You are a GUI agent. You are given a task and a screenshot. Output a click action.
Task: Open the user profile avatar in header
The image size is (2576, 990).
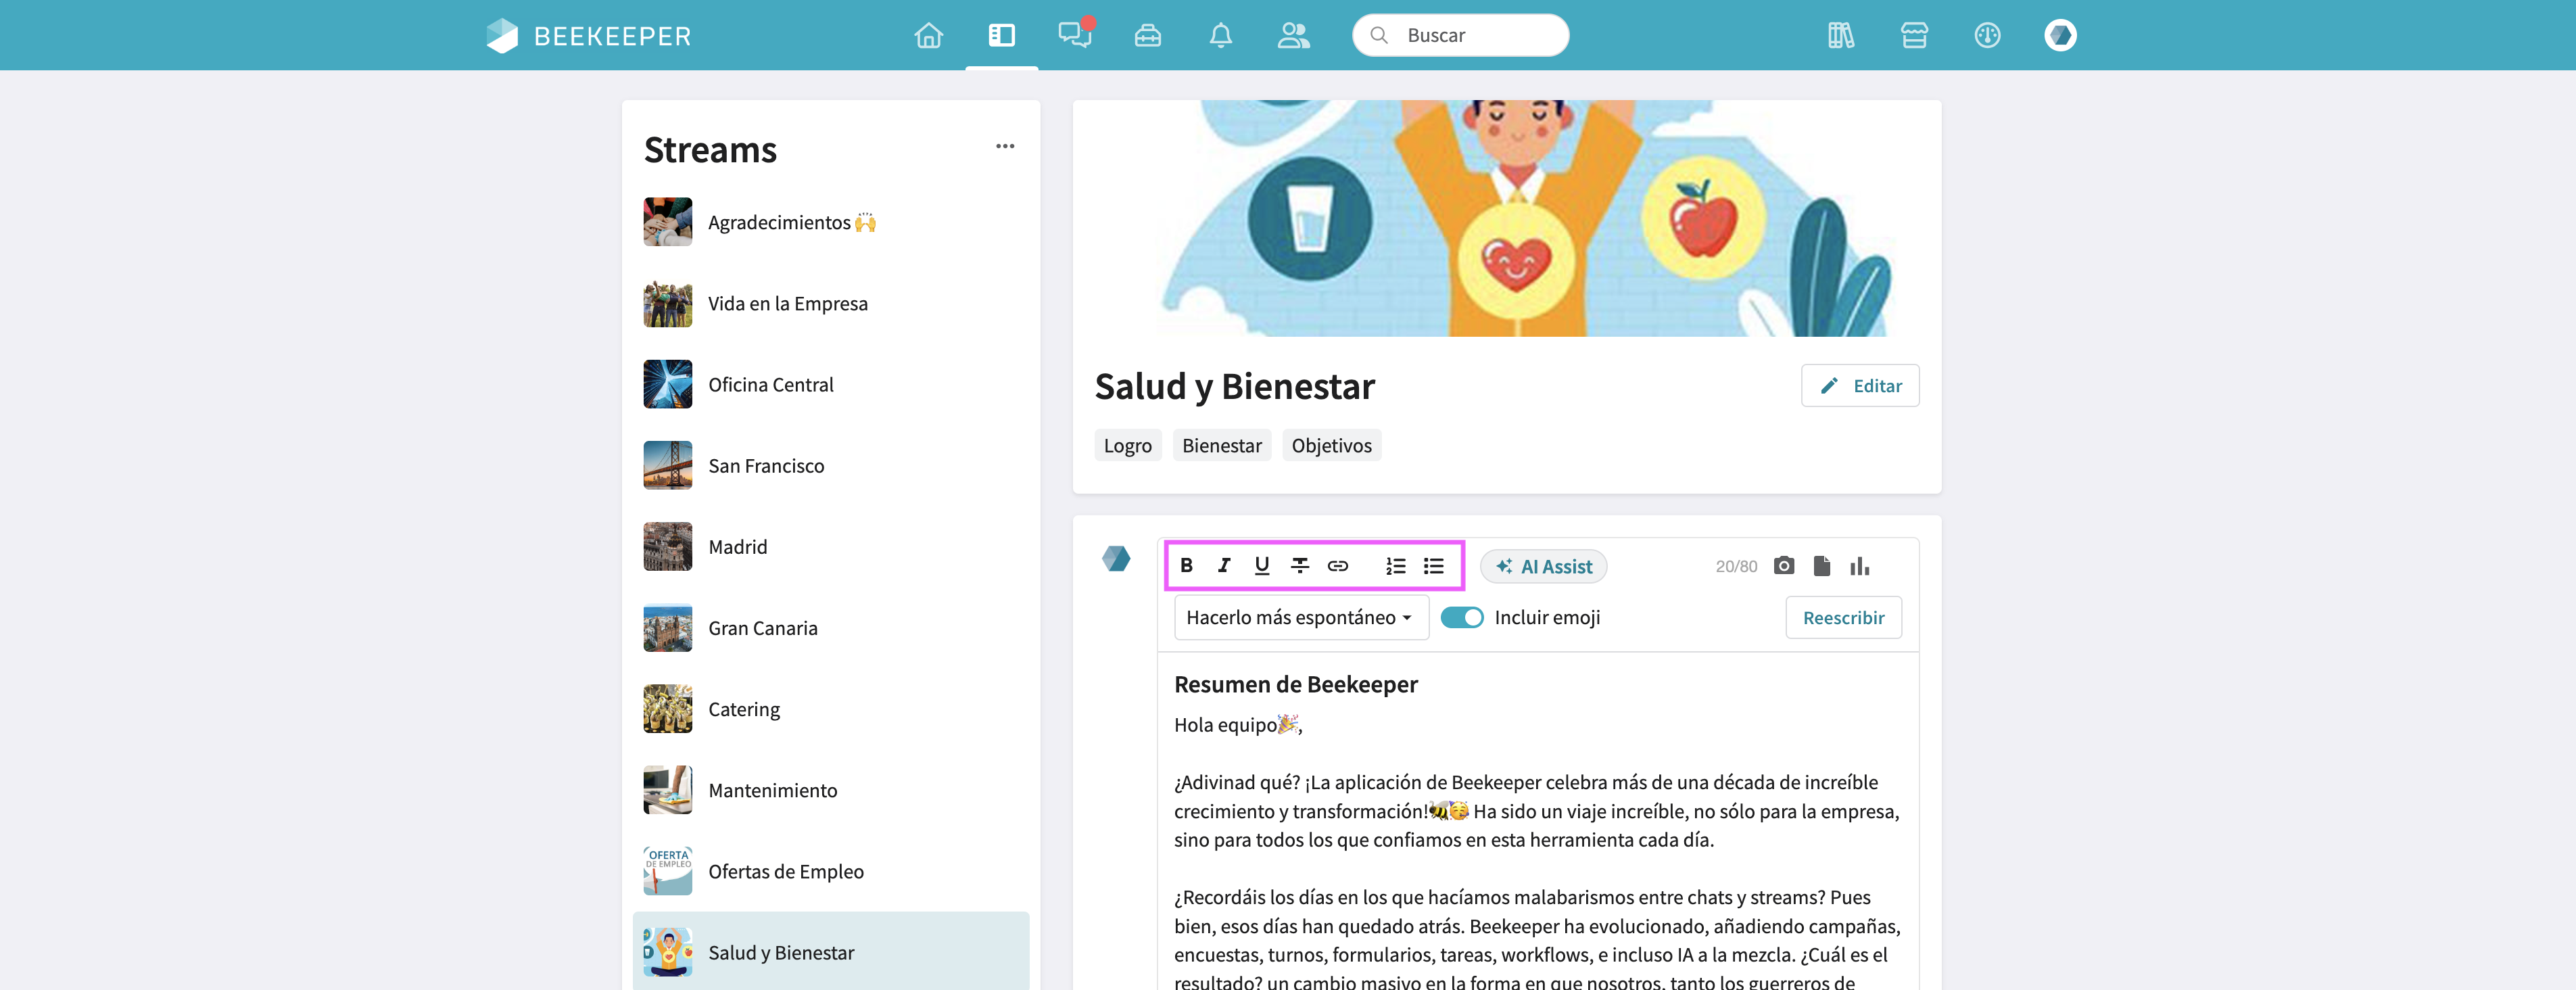[x=2060, y=35]
